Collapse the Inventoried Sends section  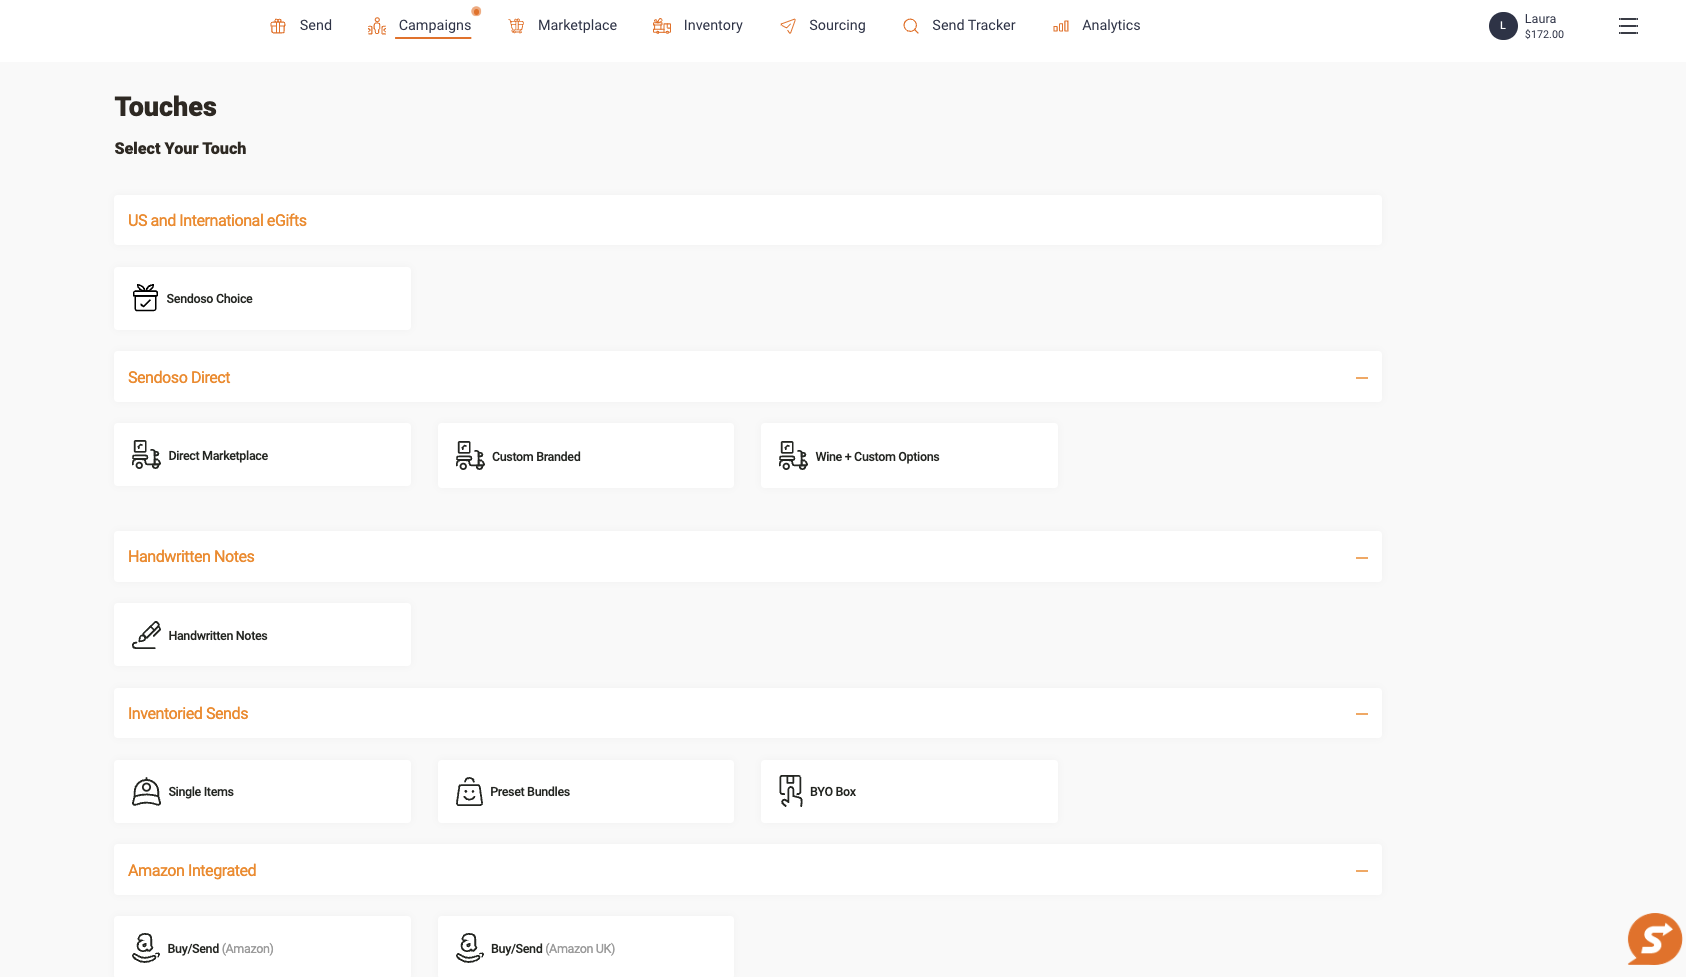pos(1361,714)
